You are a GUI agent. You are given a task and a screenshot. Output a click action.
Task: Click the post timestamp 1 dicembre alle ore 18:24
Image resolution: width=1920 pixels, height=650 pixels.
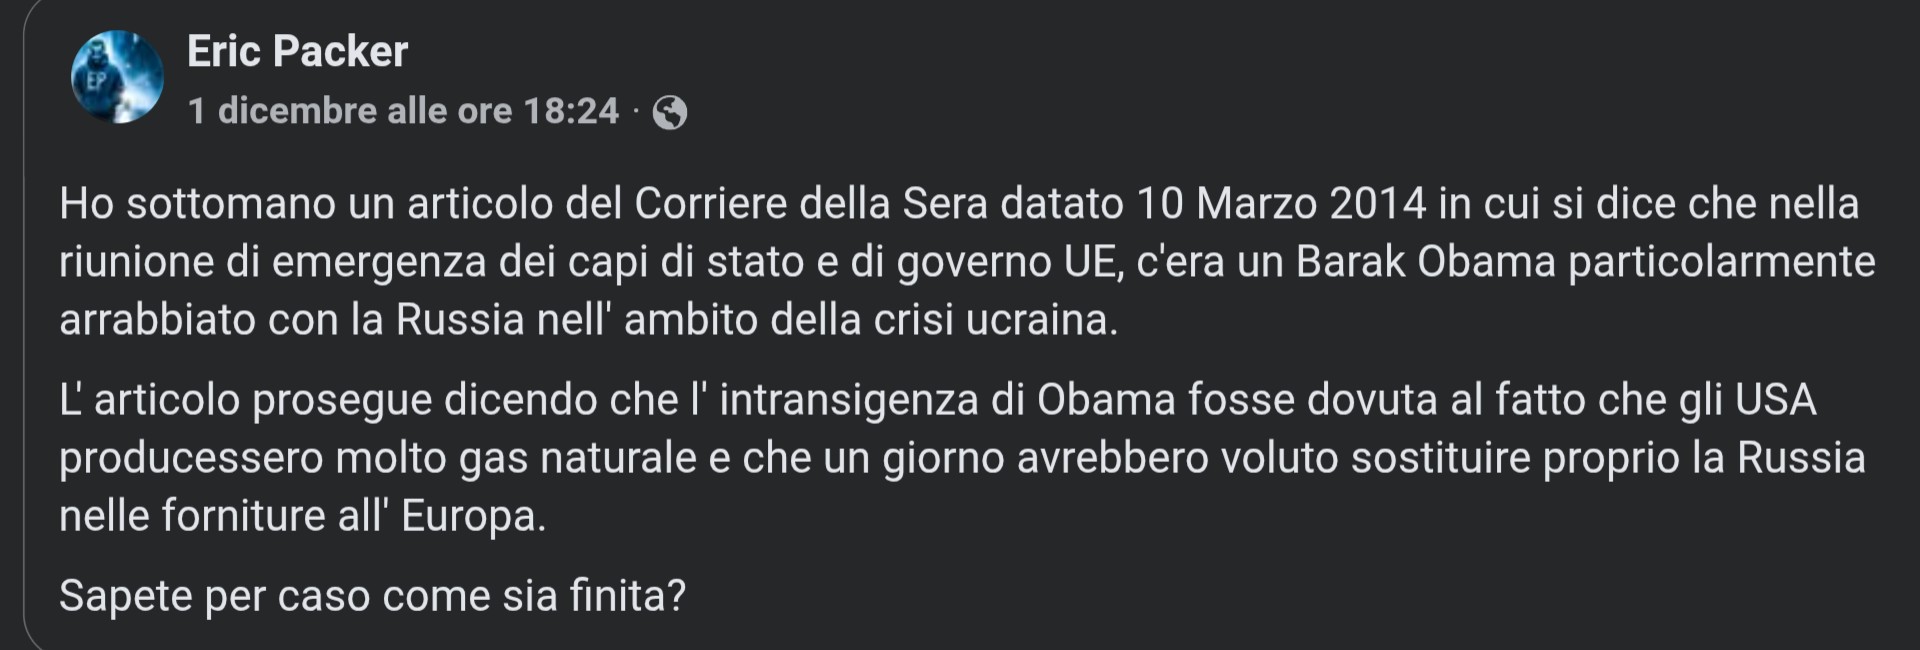(403, 111)
